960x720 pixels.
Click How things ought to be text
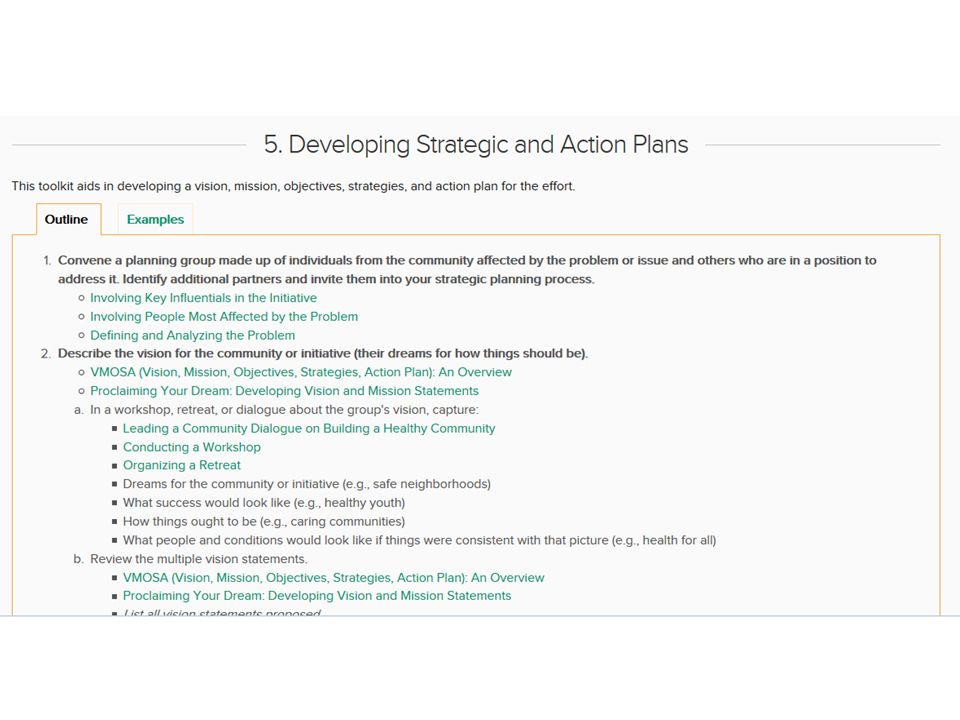[264, 522]
